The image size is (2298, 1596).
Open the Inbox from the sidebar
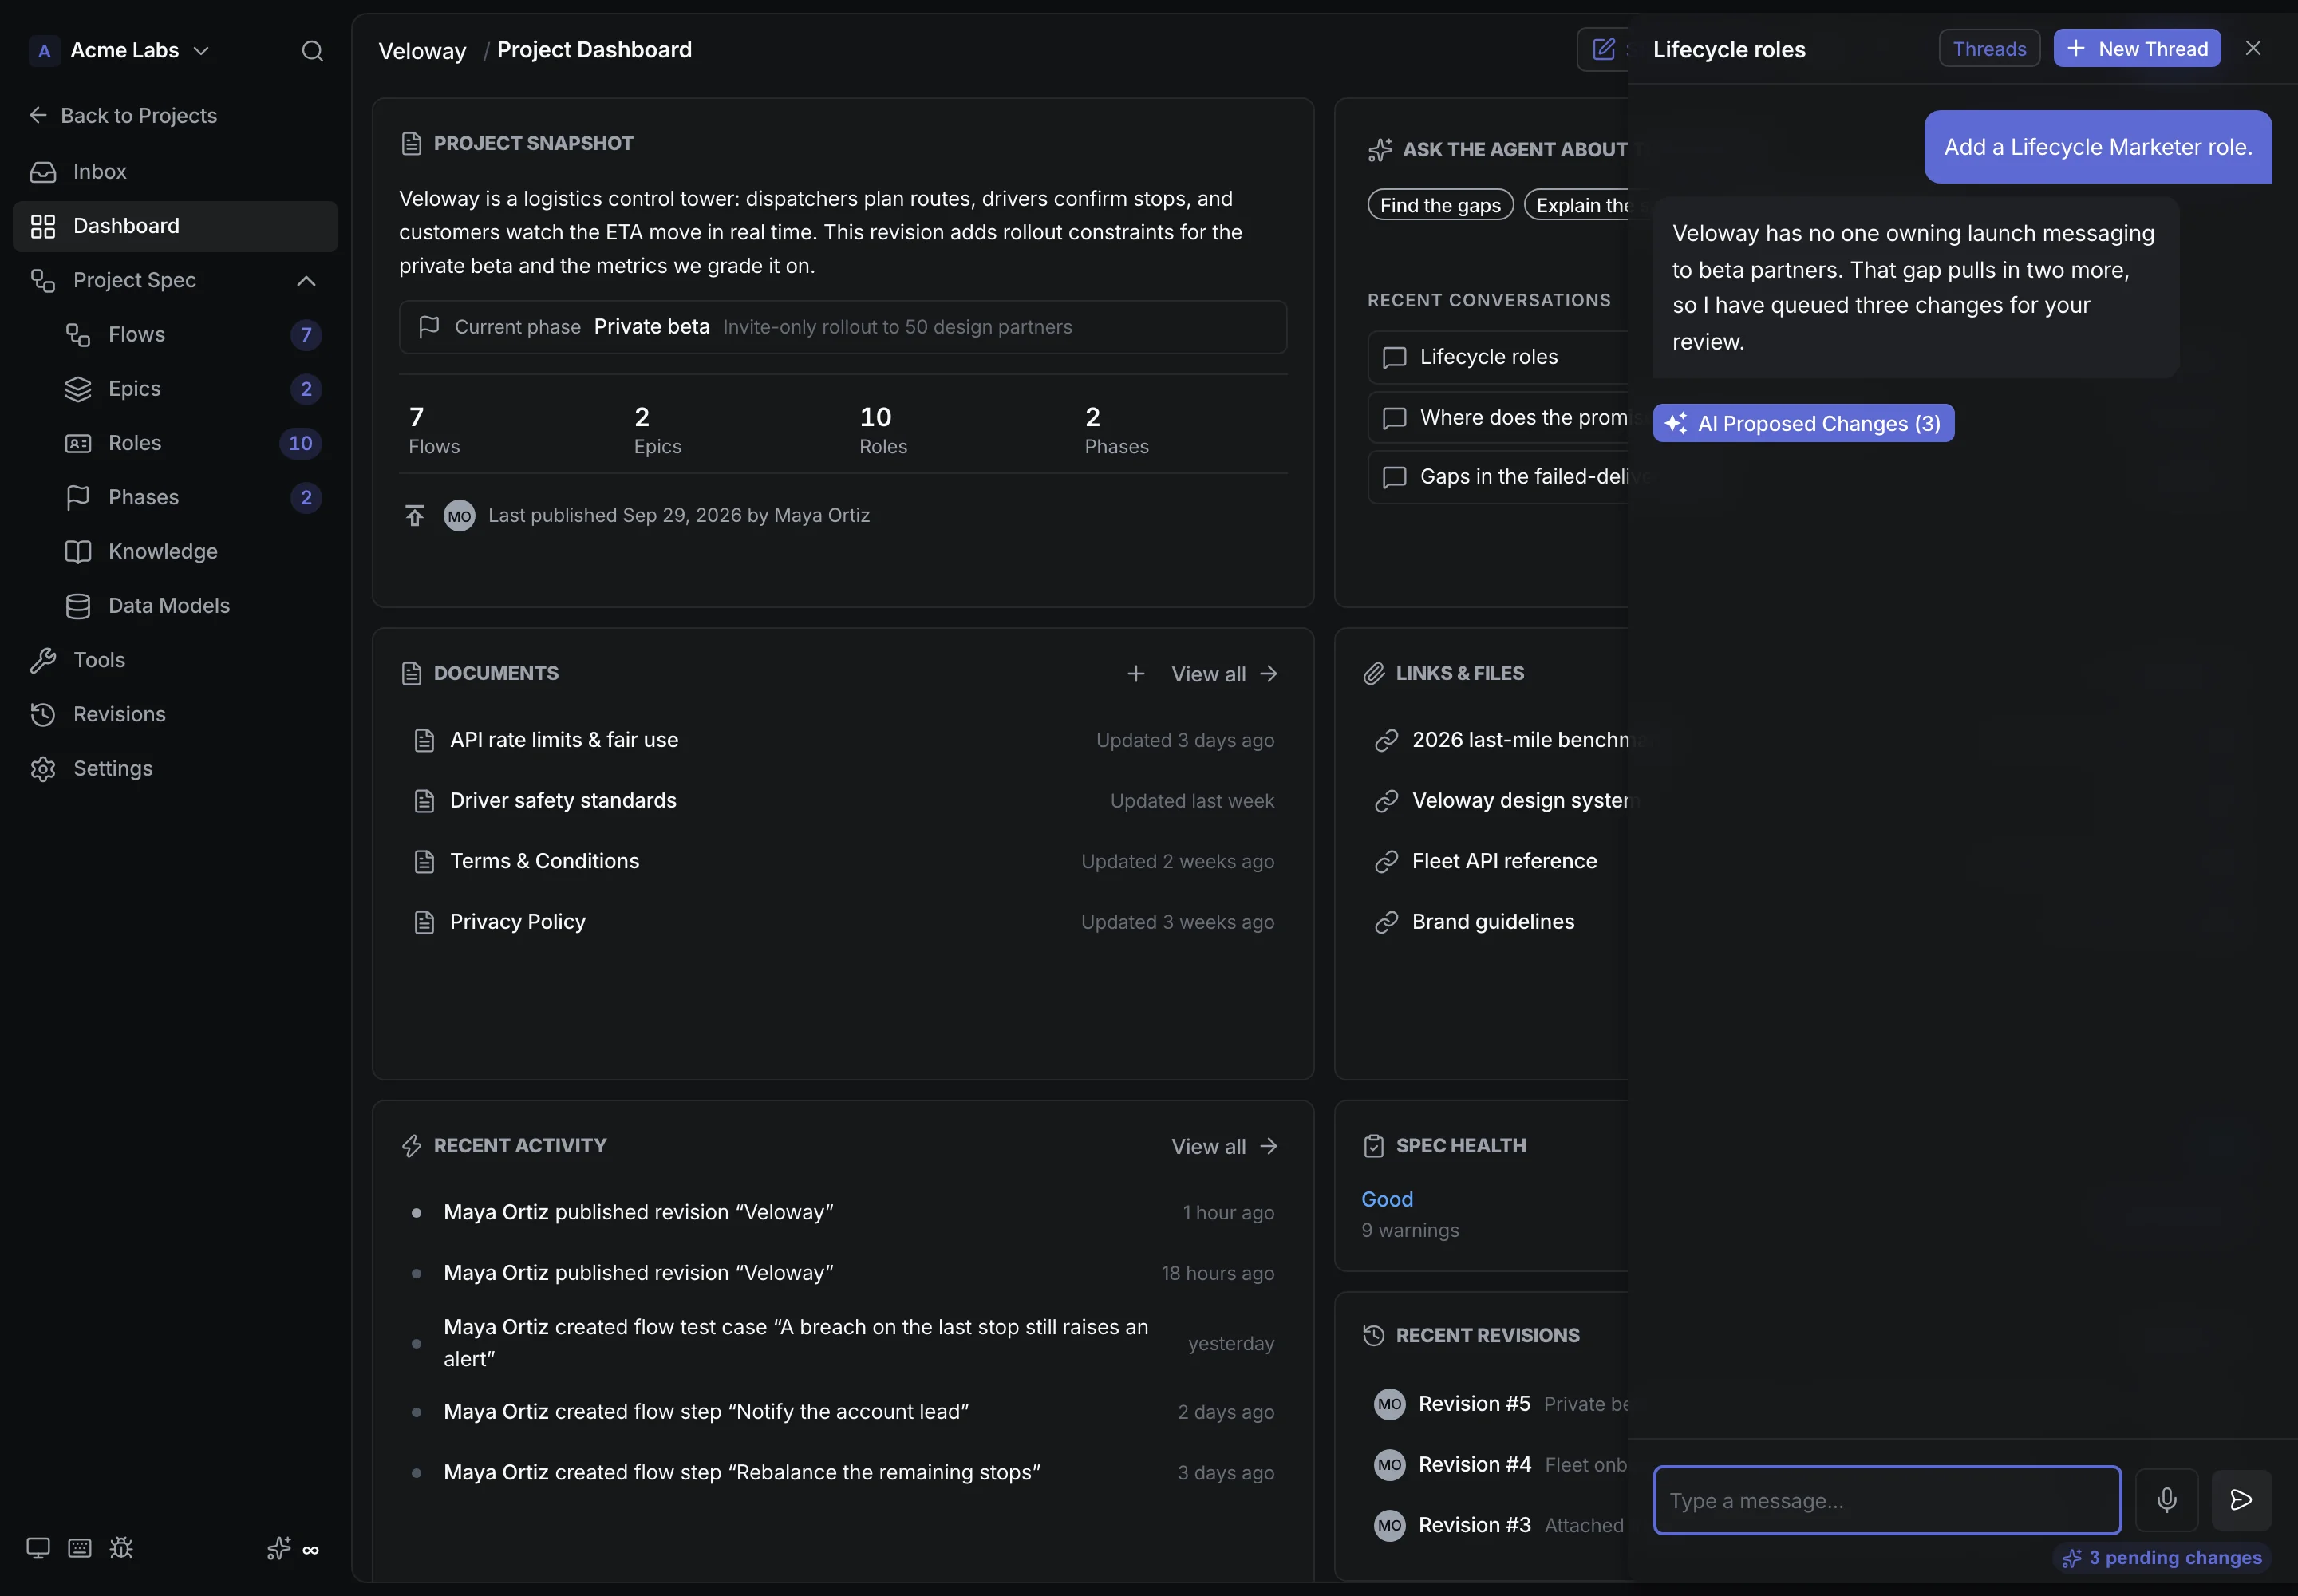[175, 172]
